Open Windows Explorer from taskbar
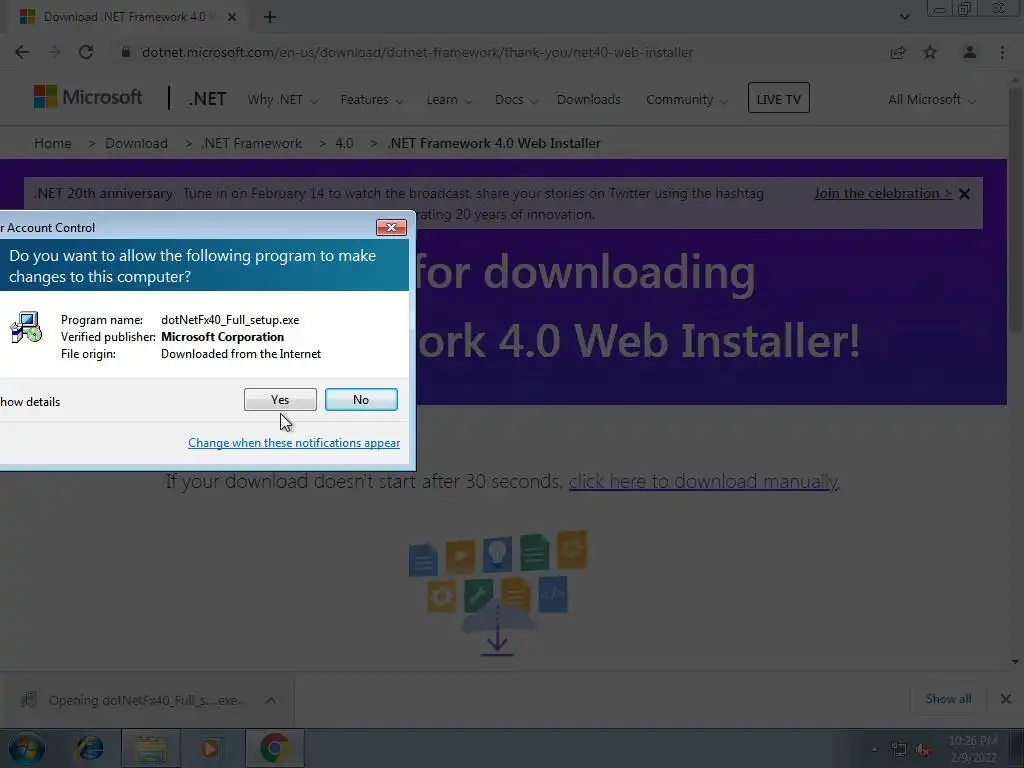 coord(150,748)
